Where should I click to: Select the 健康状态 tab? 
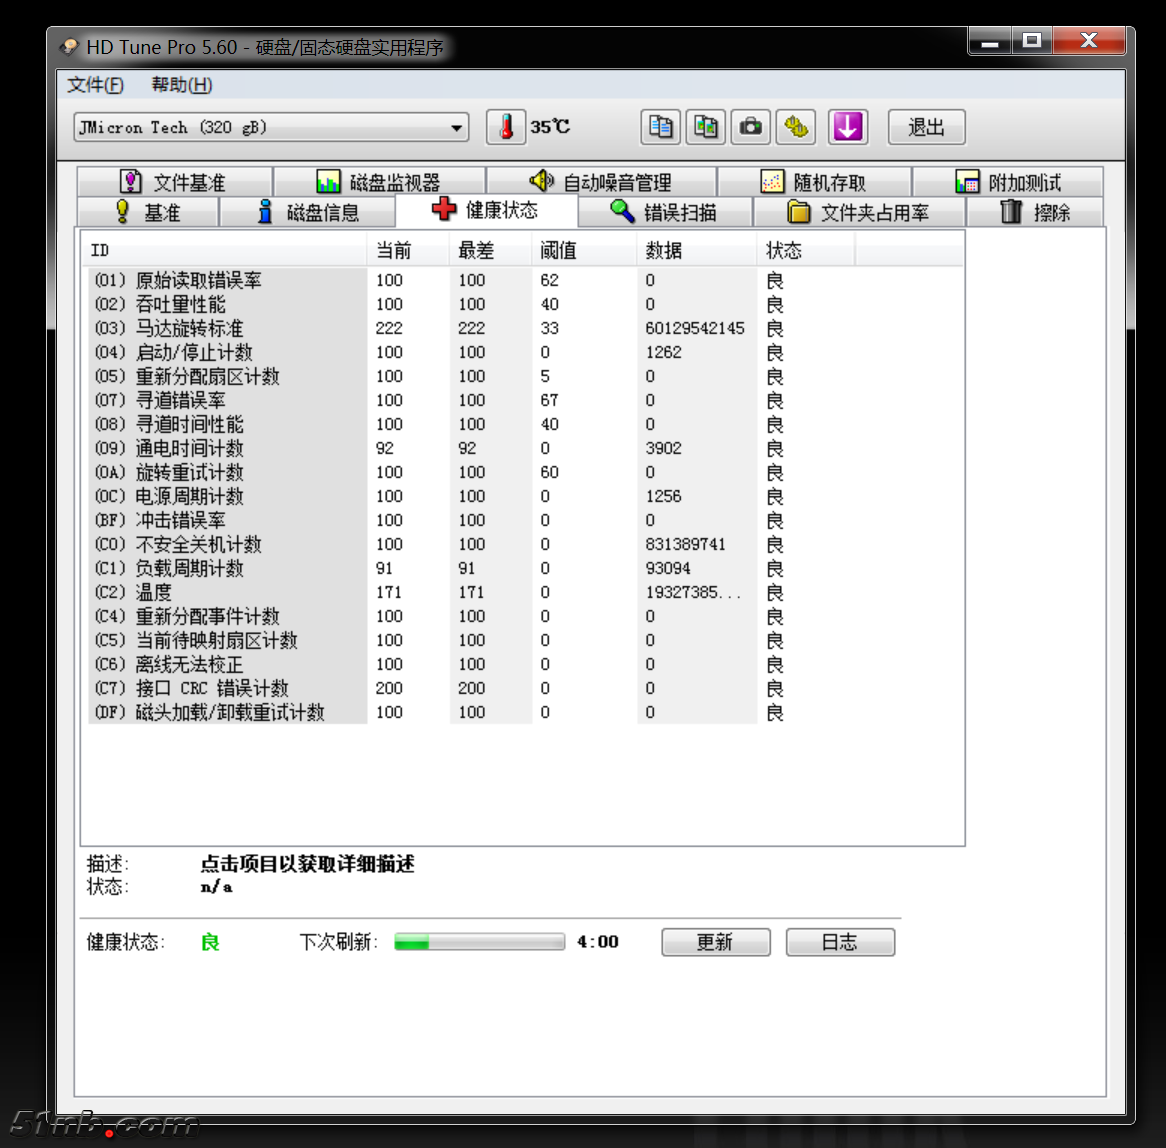click(x=486, y=210)
